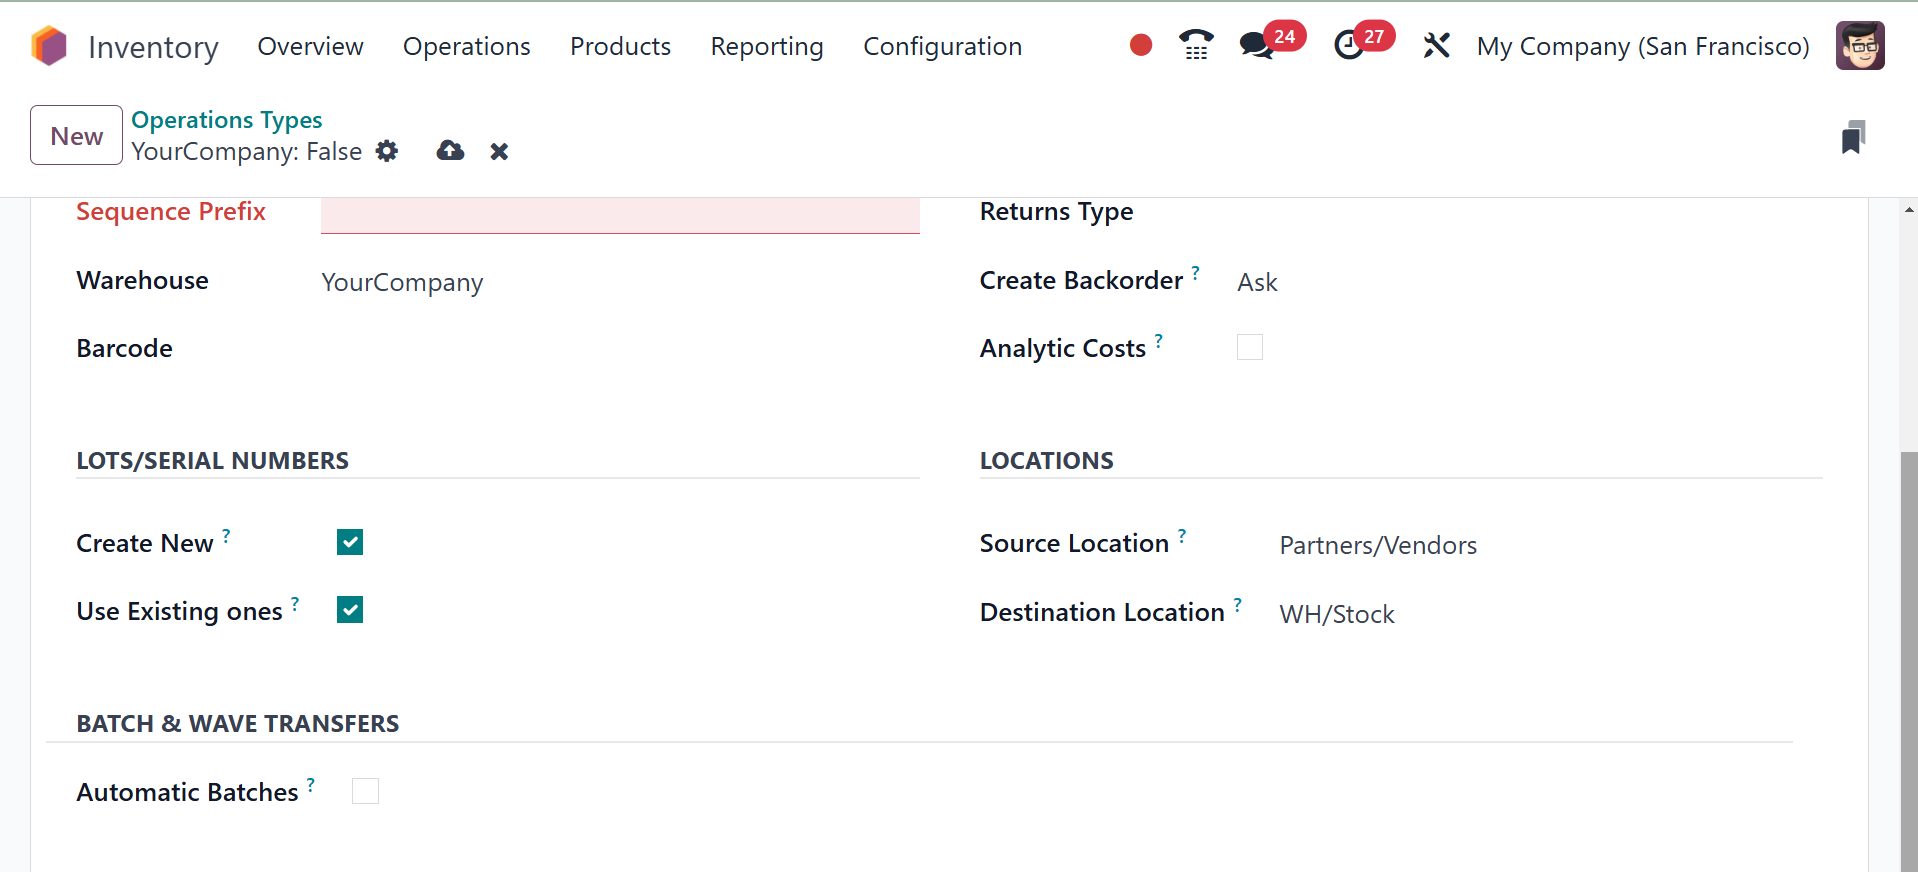The height and width of the screenshot is (872, 1918).
Task: Click the red recording dot icon
Action: [x=1141, y=45]
